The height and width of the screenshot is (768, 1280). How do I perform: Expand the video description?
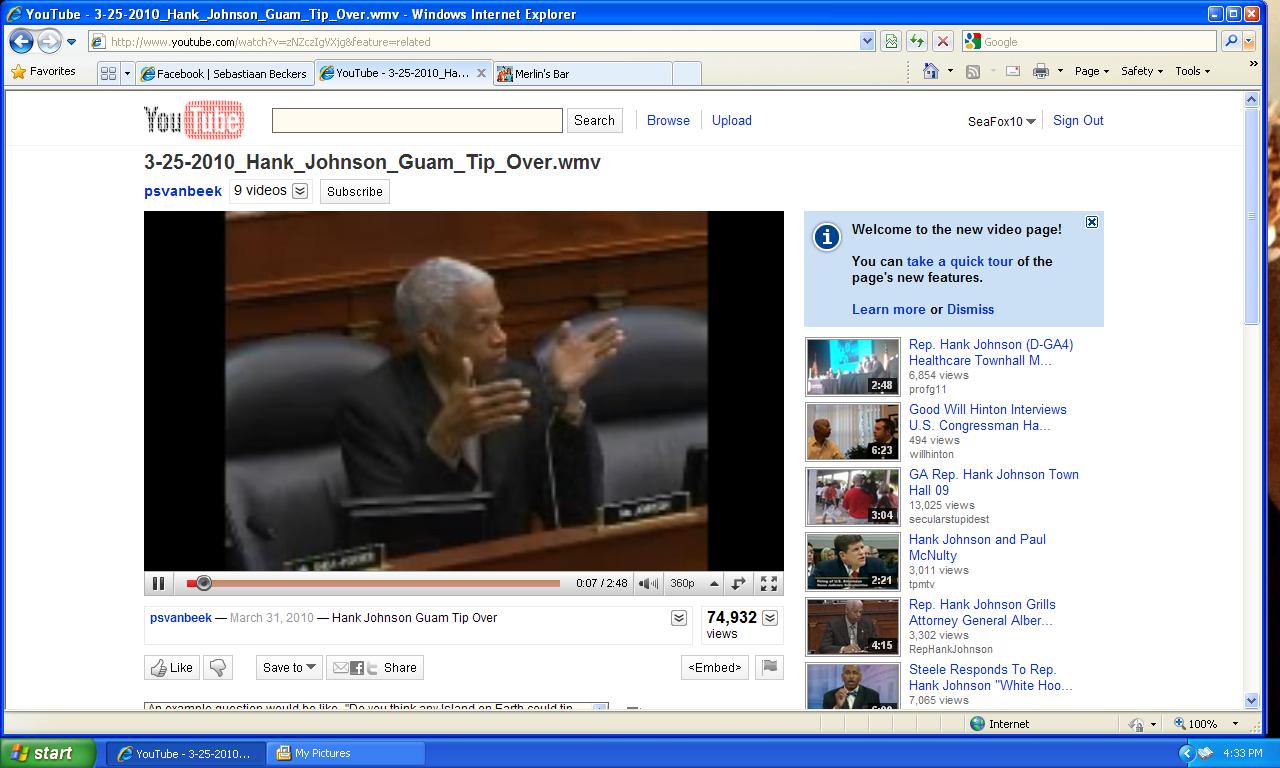tap(678, 618)
